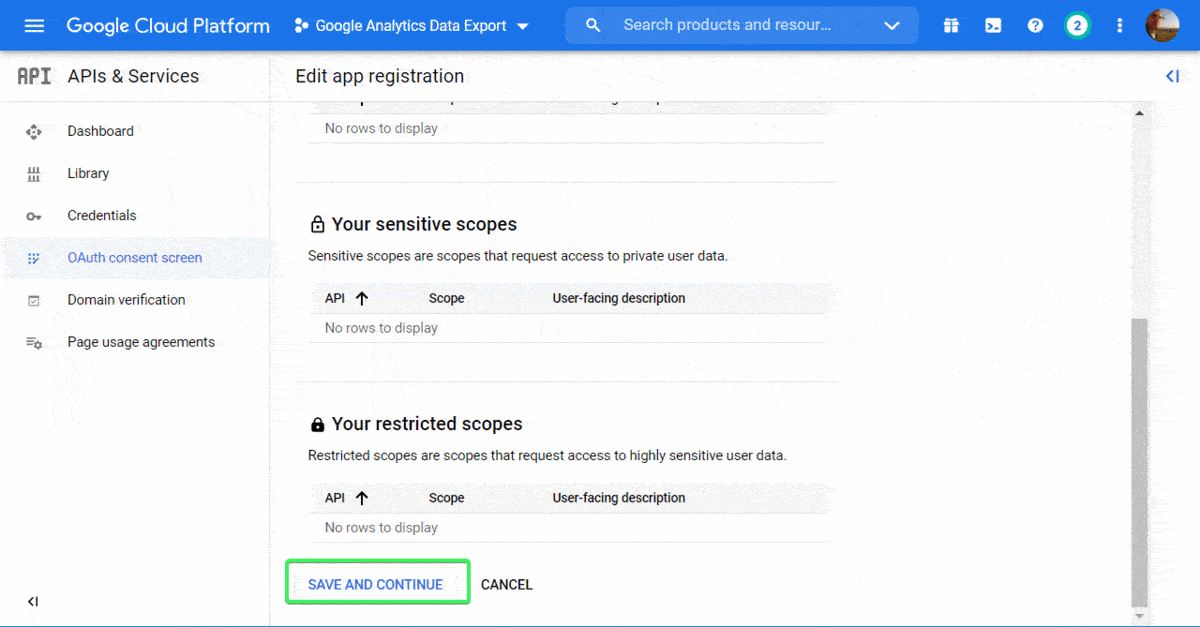Click SAVE AND CONTINUE

(x=377, y=583)
